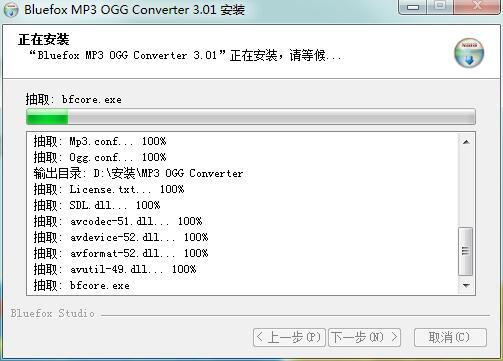The height and width of the screenshot is (361, 503).
Task: Click the maximize button in the title bar
Action: coord(440,7)
